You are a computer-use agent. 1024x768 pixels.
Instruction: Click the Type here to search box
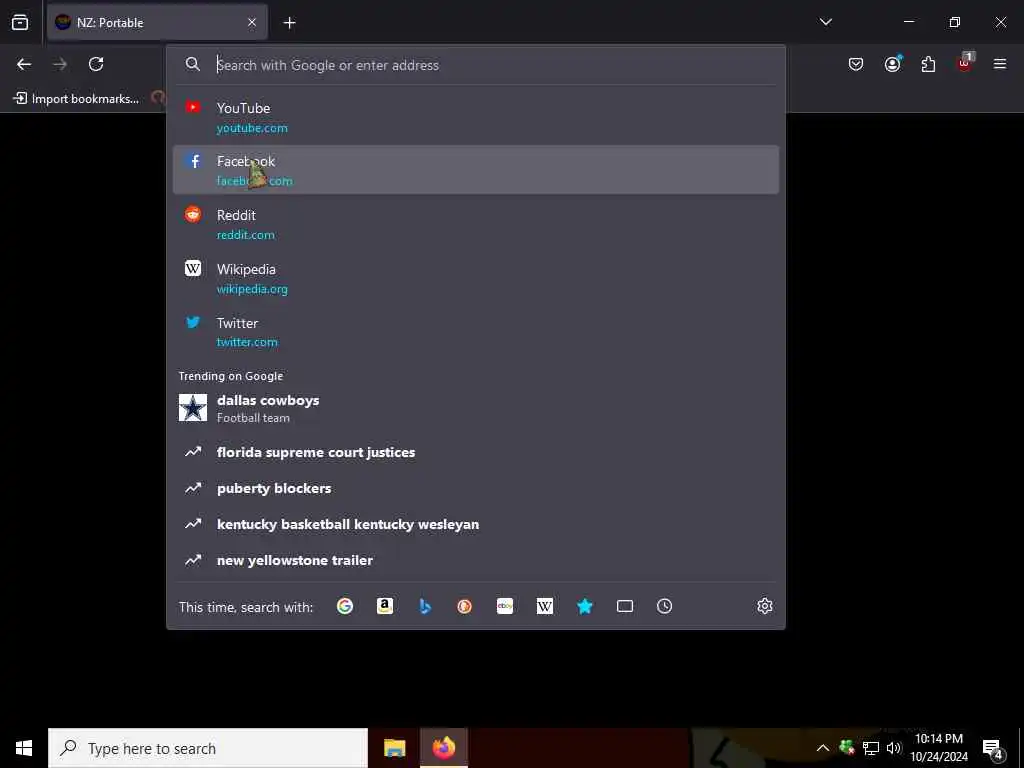click(x=208, y=748)
